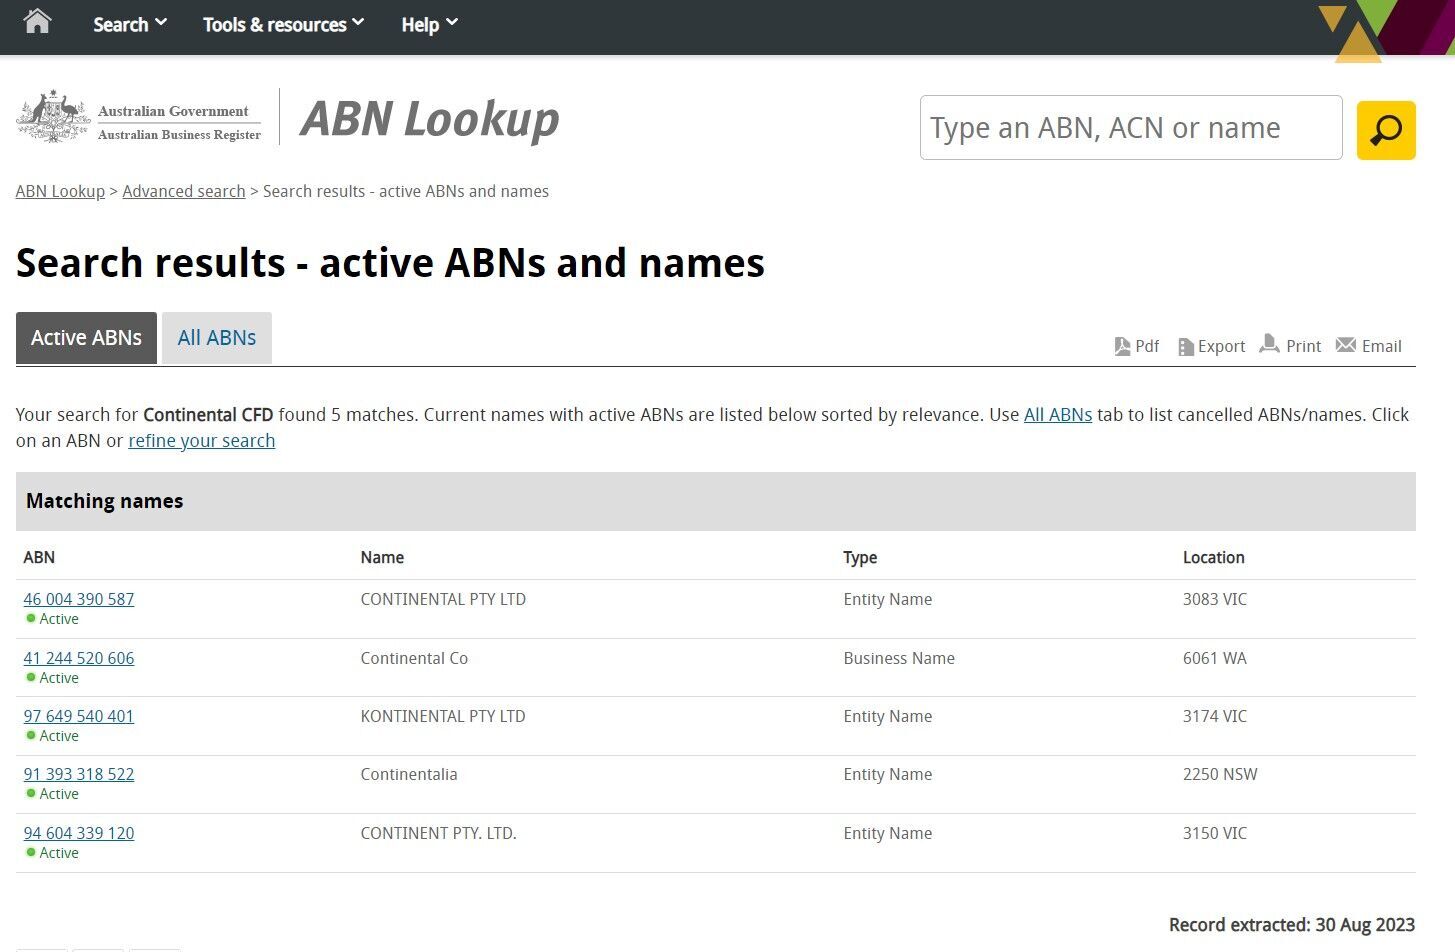
Task: Click the ABN Lookup site title
Action: tap(430, 119)
